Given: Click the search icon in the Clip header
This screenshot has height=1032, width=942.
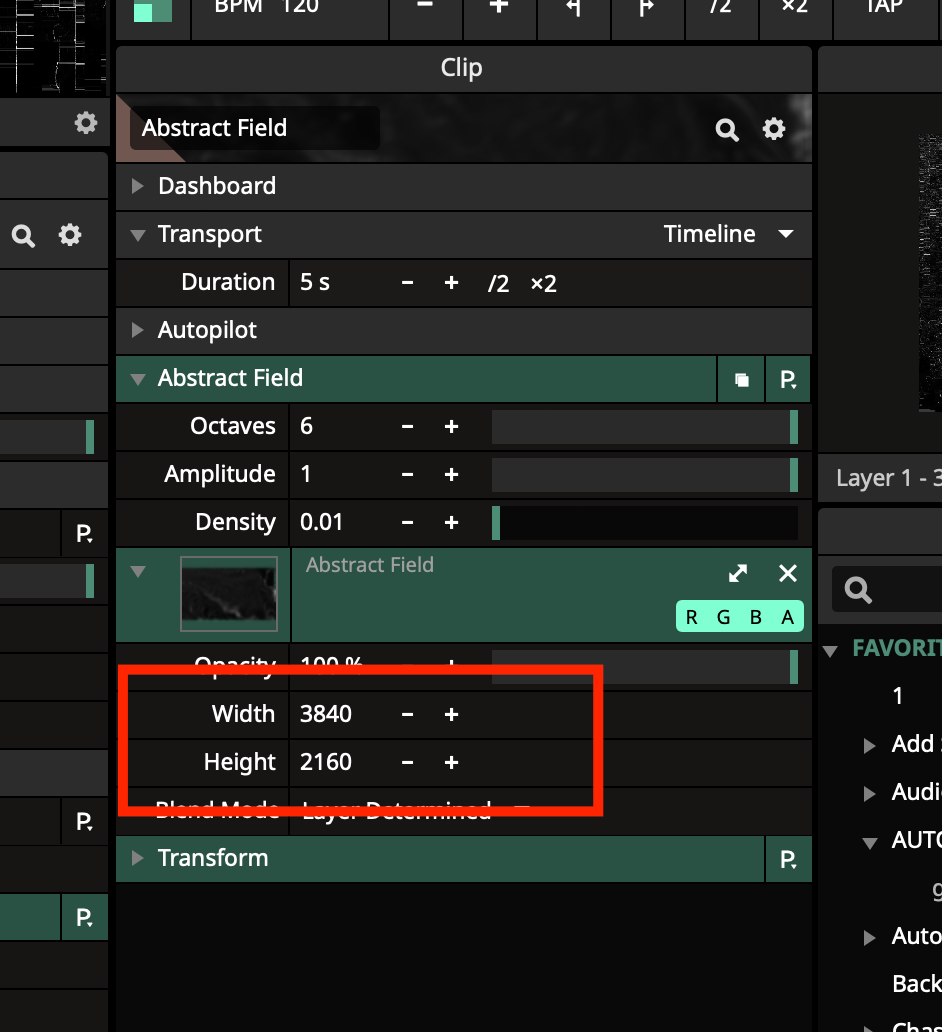Looking at the screenshot, I should tap(727, 129).
